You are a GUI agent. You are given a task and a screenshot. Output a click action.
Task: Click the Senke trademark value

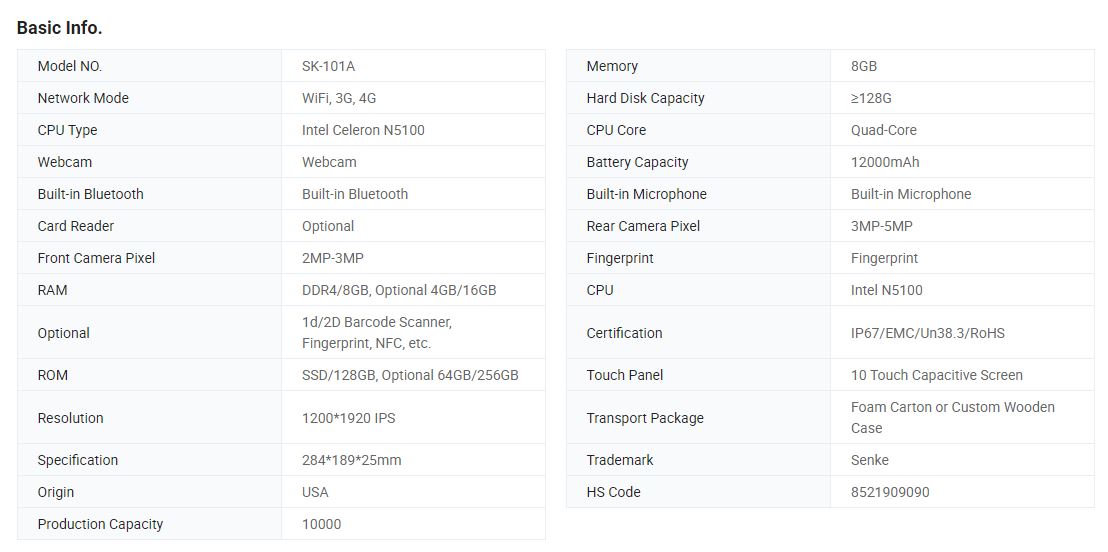point(870,460)
